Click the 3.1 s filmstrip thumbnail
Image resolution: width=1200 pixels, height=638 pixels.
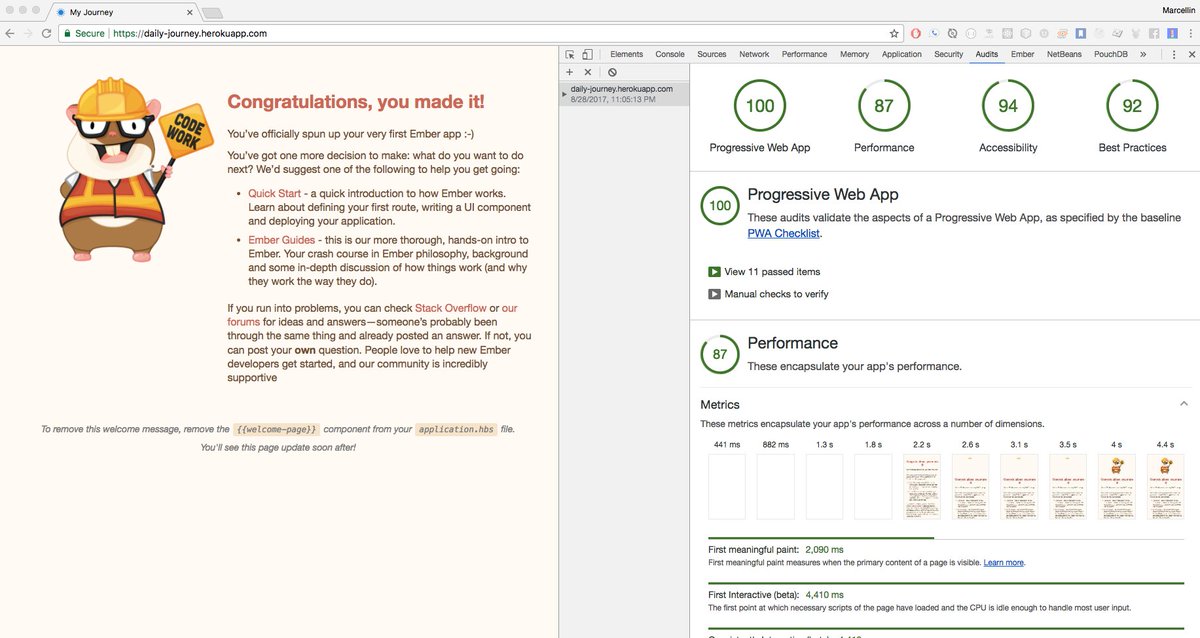point(1019,487)
